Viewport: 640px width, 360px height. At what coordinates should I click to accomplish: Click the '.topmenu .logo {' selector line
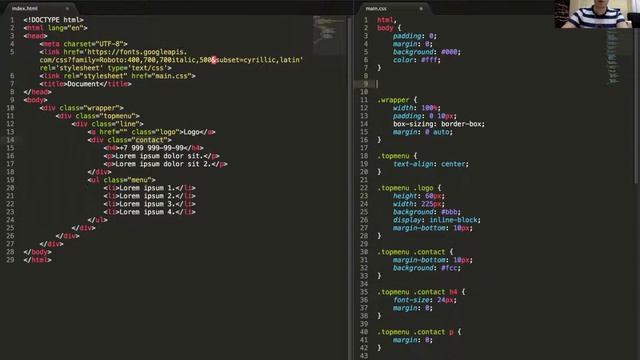pos(409,188)
